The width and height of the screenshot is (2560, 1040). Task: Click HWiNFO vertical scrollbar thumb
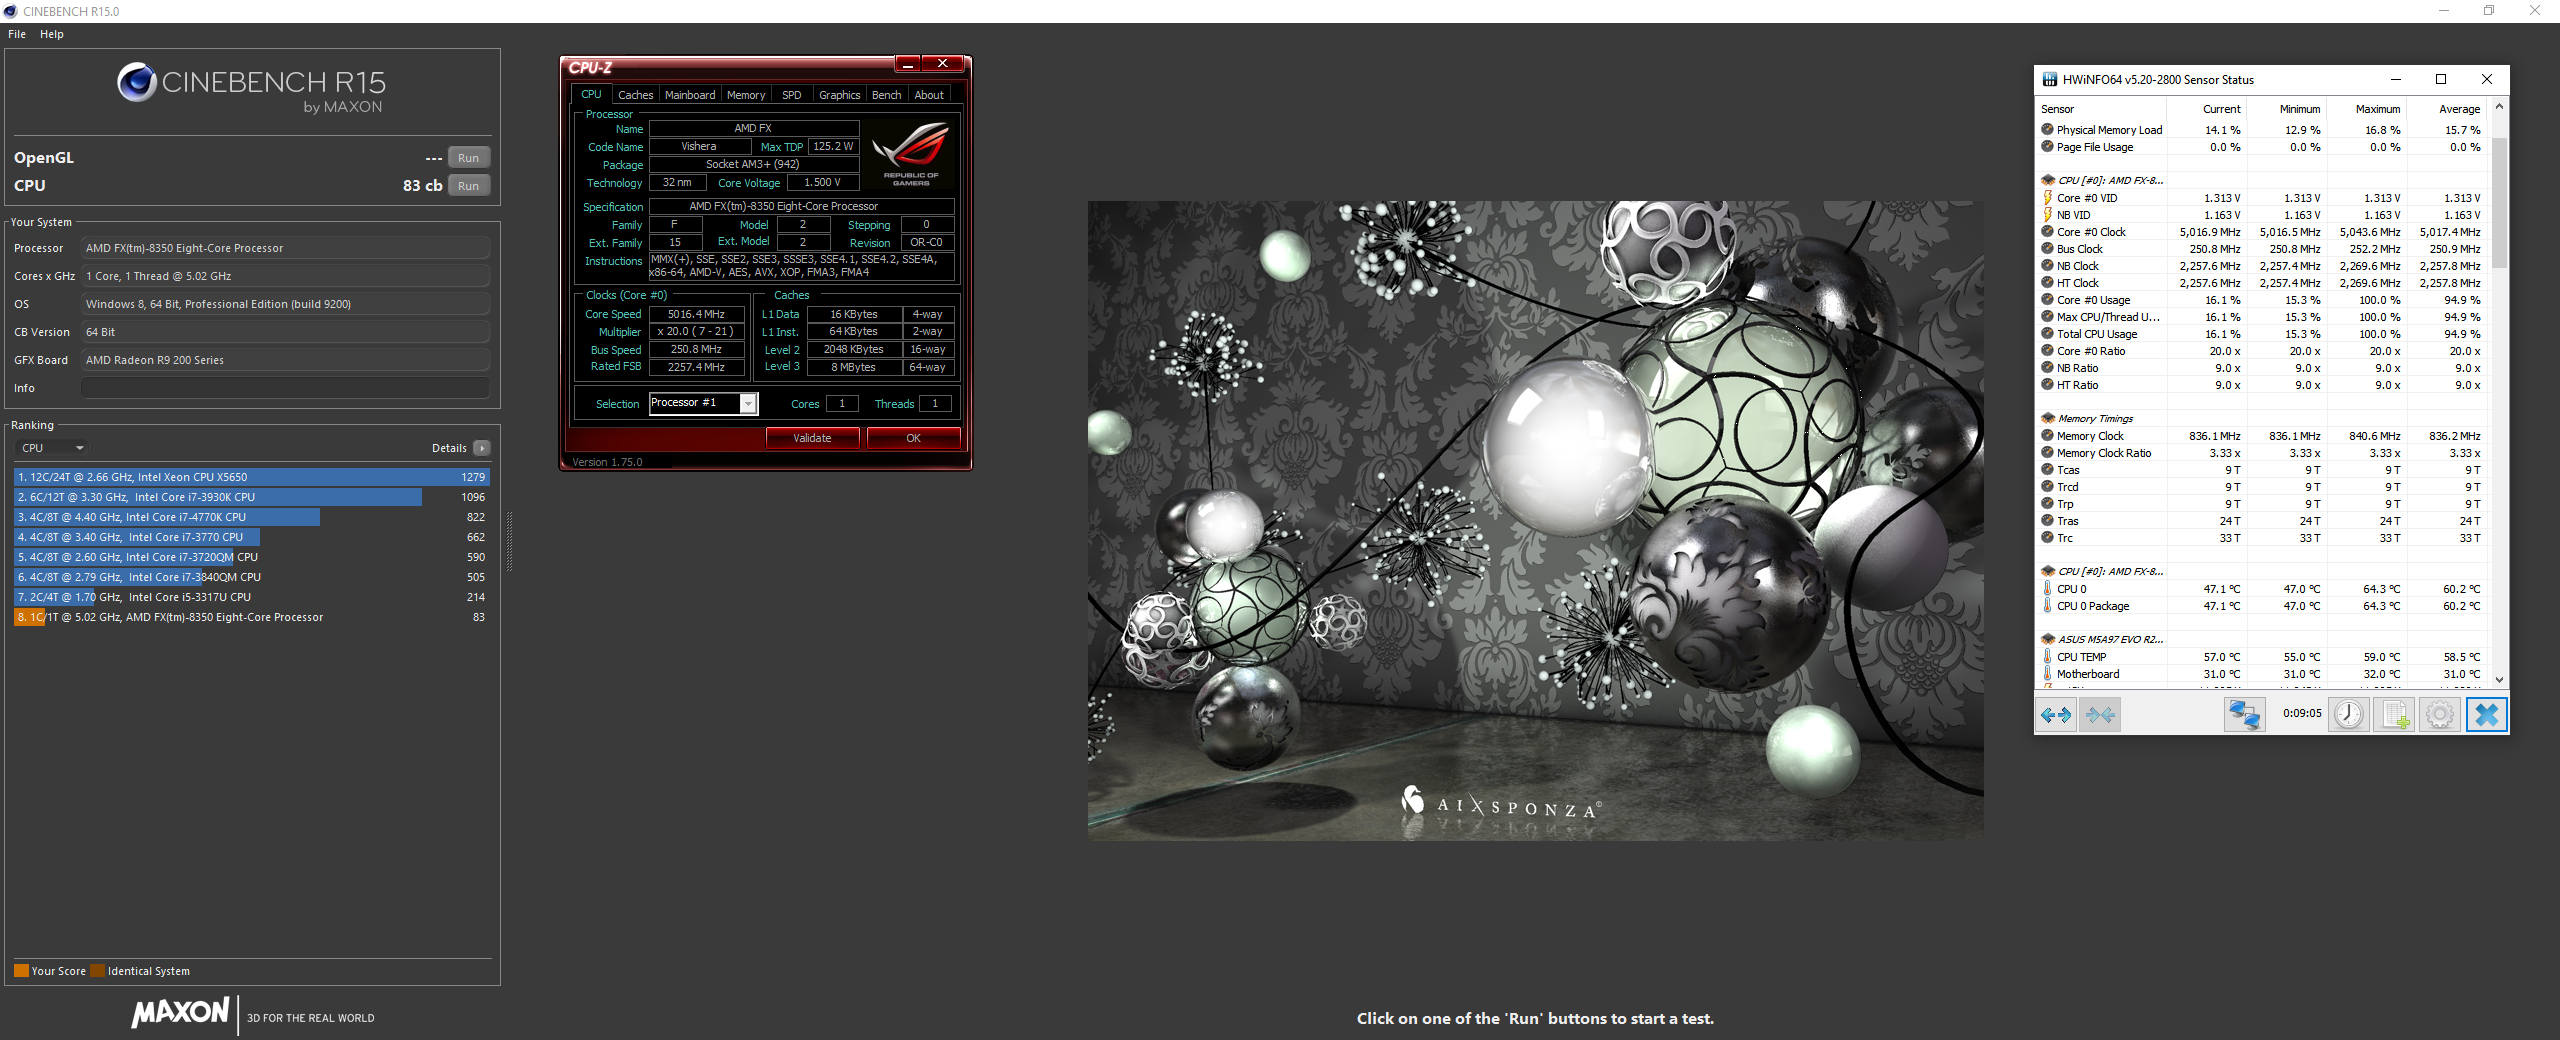pos(2499,203)
